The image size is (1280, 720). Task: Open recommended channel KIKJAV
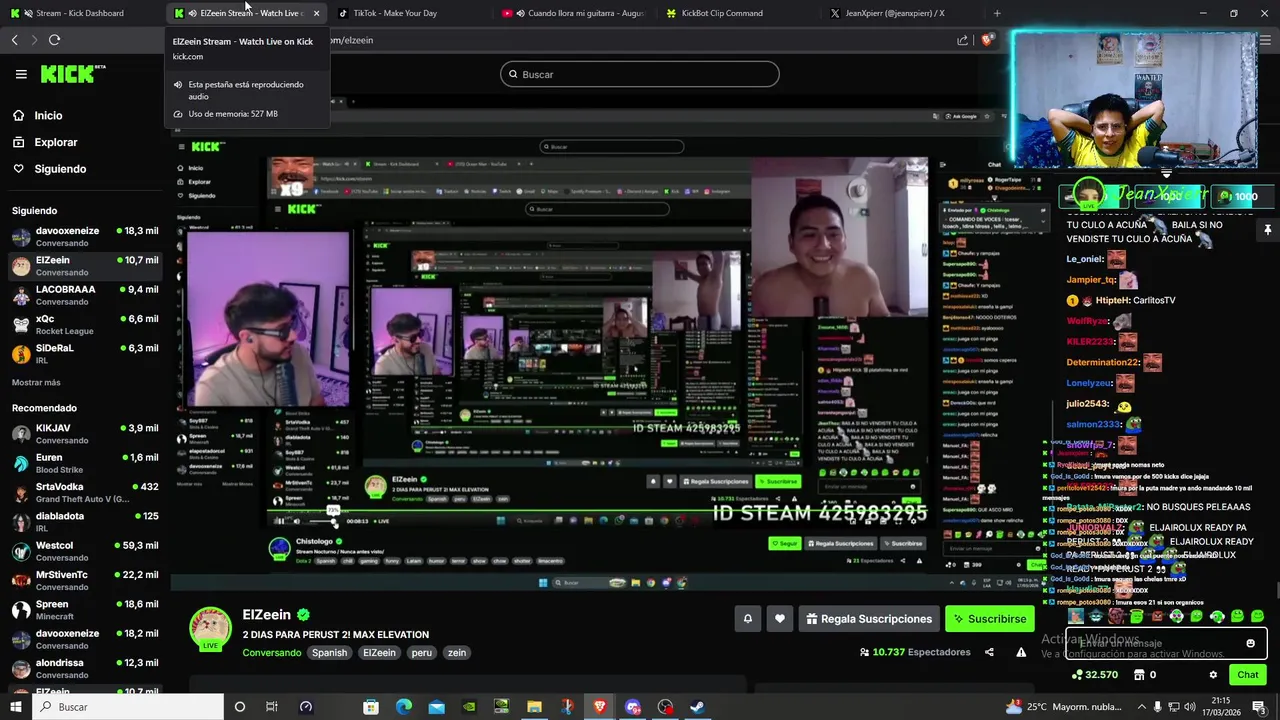(x=84, y=434)
